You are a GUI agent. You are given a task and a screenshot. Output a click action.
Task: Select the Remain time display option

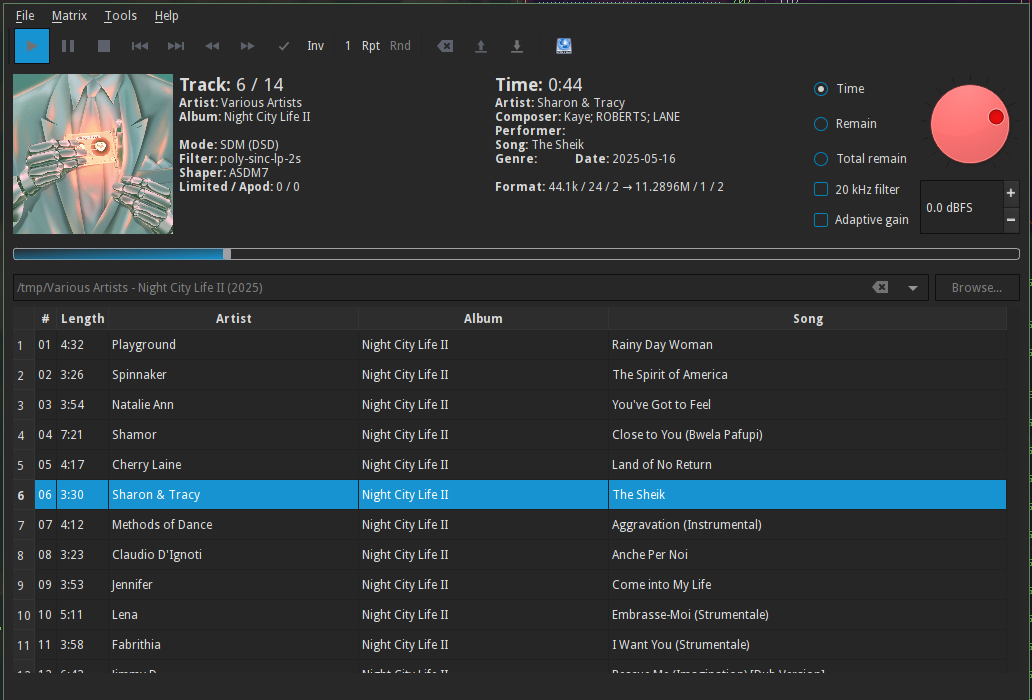[x=821, y=124]
